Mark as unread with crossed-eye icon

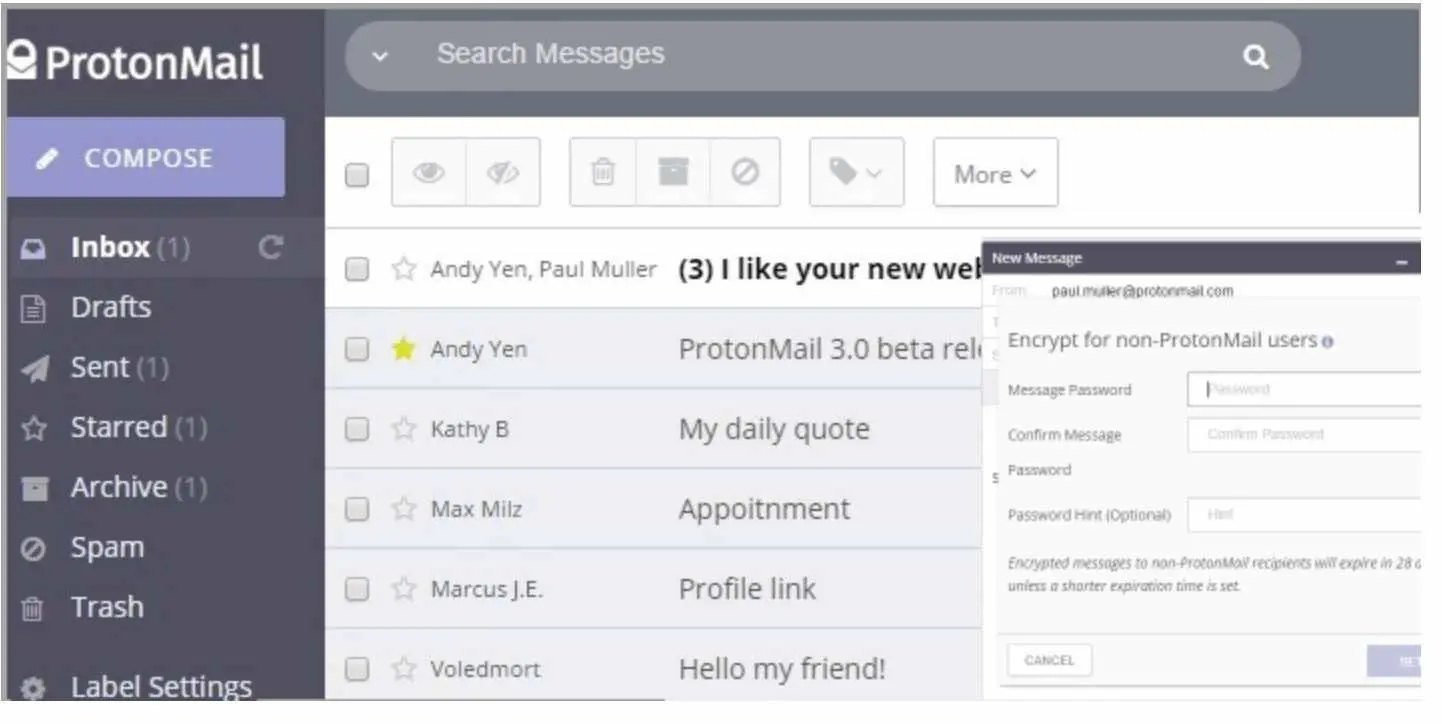503,172
